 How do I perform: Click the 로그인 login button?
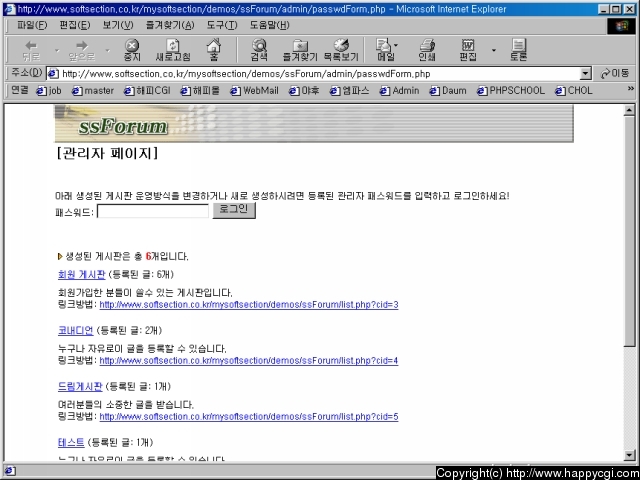coord(234,210)
